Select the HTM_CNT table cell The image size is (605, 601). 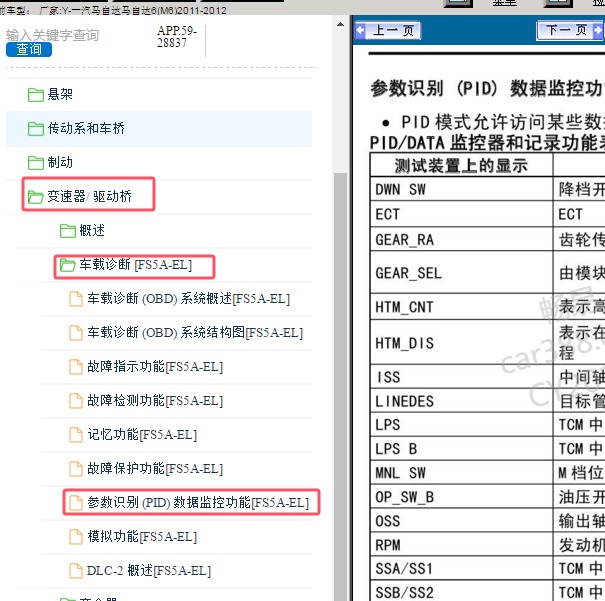pyautogui.click(x=461, y=307)
